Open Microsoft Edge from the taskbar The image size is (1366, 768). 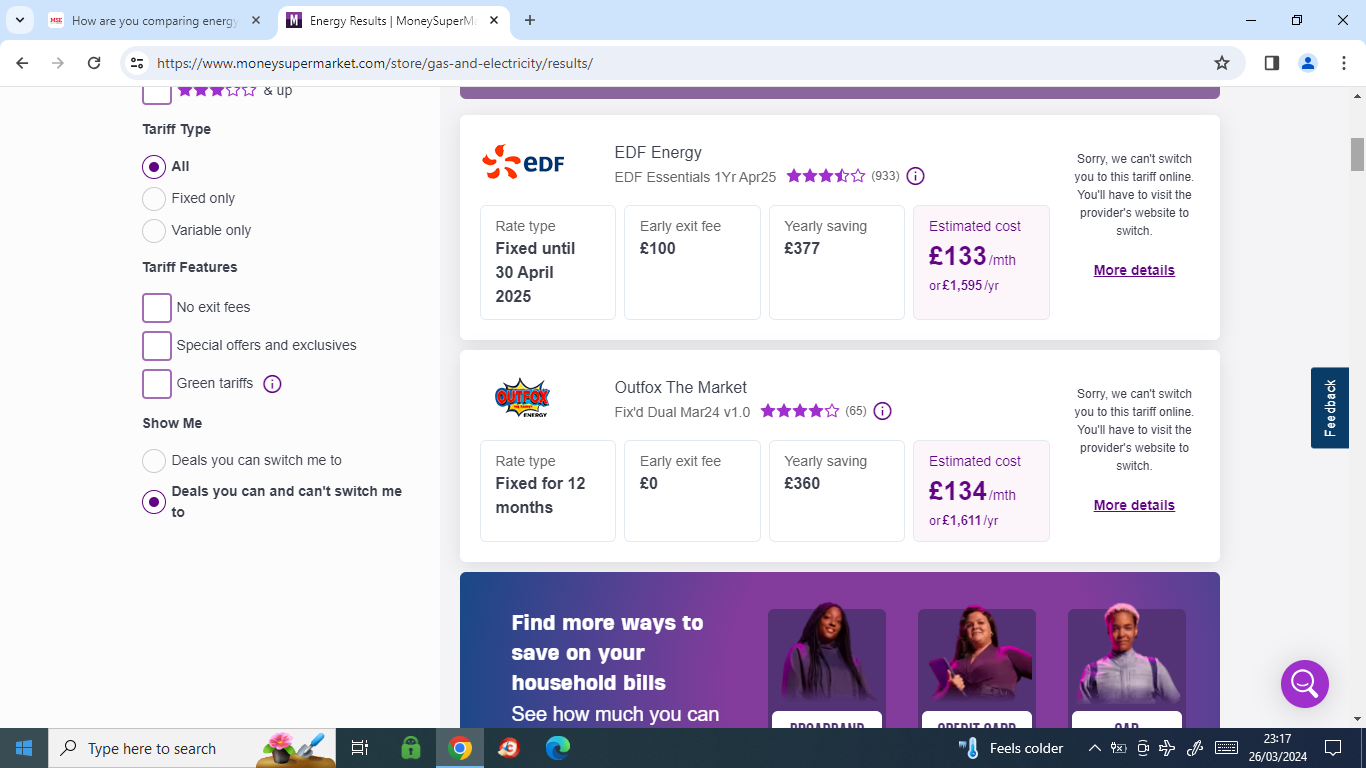click(x=558, y=748)
